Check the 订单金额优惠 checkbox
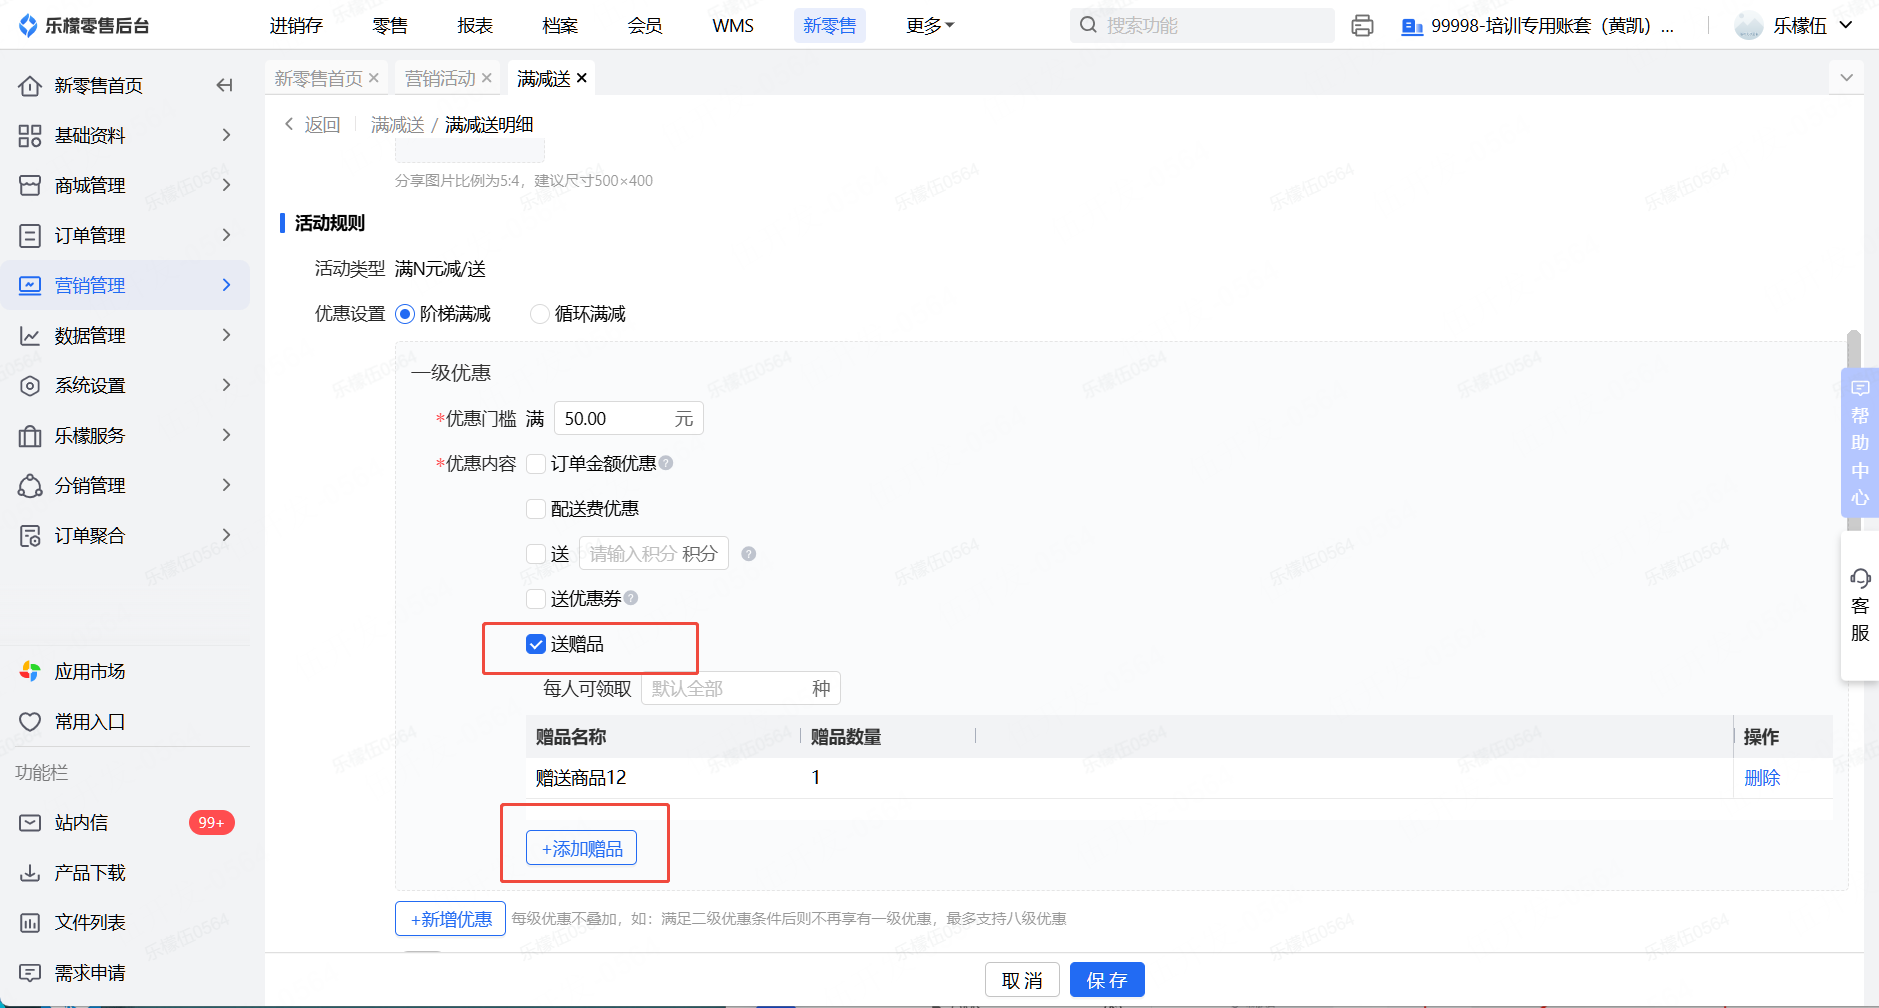Image resolution: width=1879 pixels, height=1008 pixels. coord(536,464)
